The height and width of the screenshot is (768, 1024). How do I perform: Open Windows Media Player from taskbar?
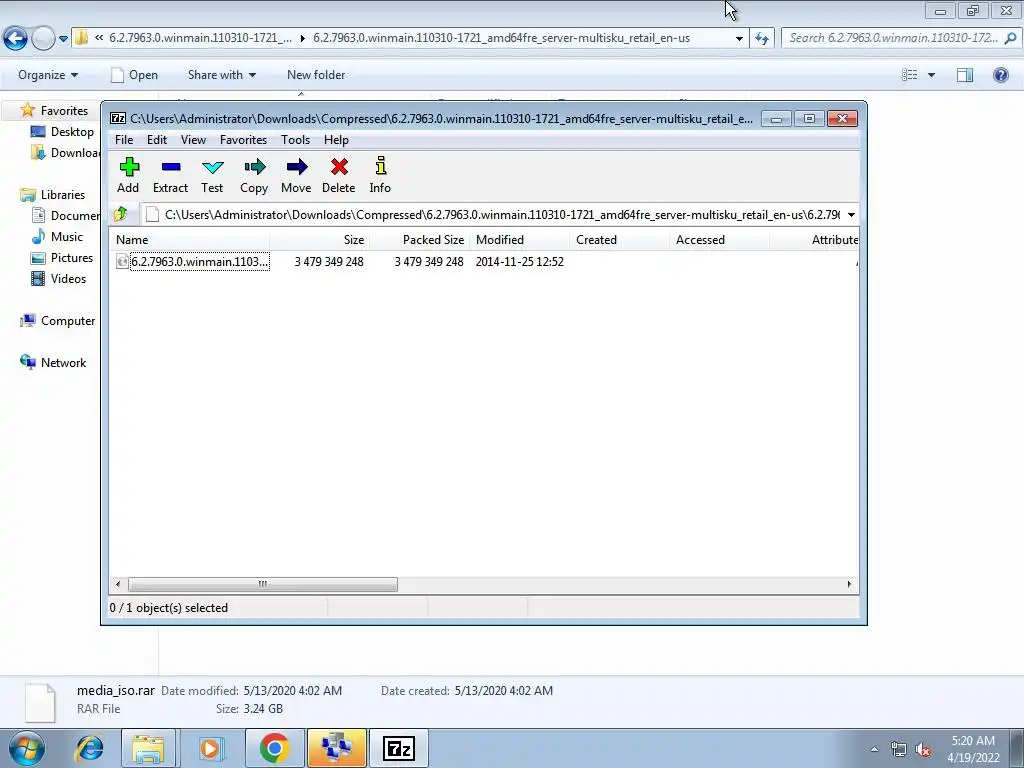pyautogui.click(x=210, y=748)
